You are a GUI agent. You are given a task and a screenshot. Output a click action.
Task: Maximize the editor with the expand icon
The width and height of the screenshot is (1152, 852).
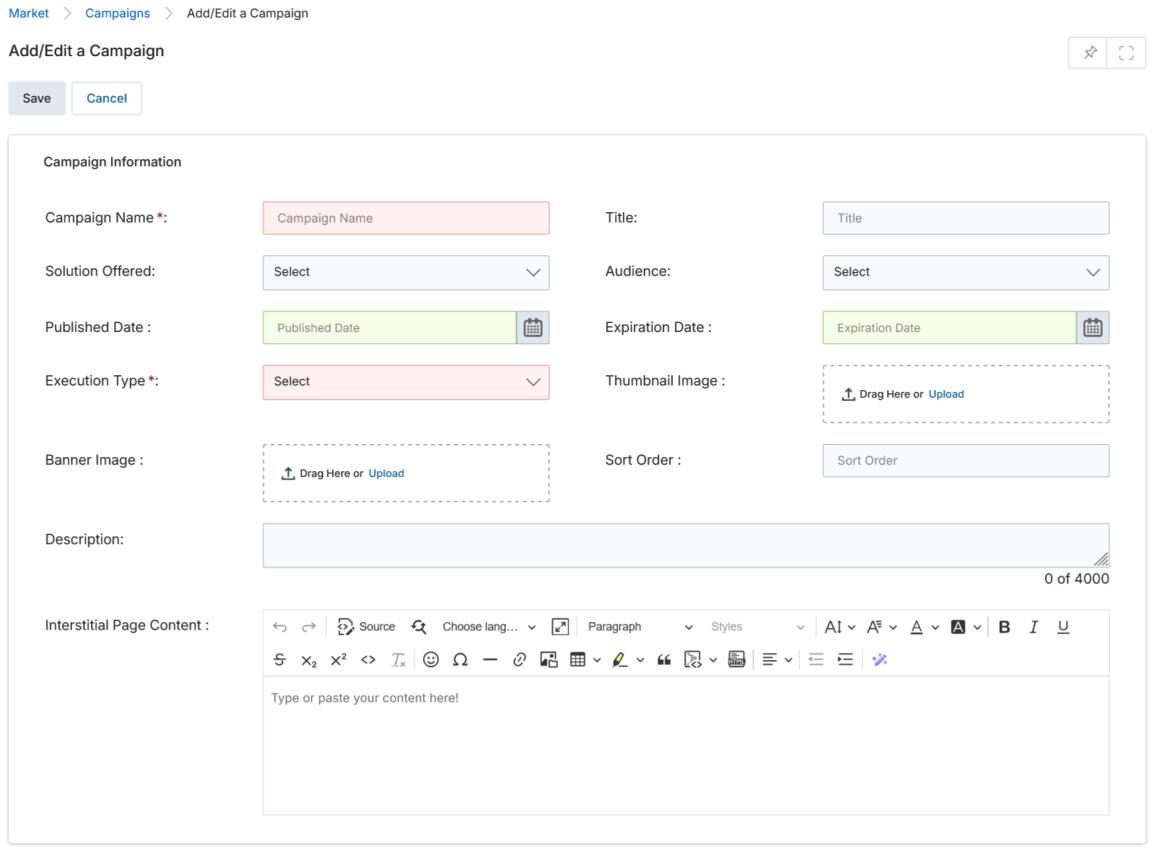tap(560, 627)
